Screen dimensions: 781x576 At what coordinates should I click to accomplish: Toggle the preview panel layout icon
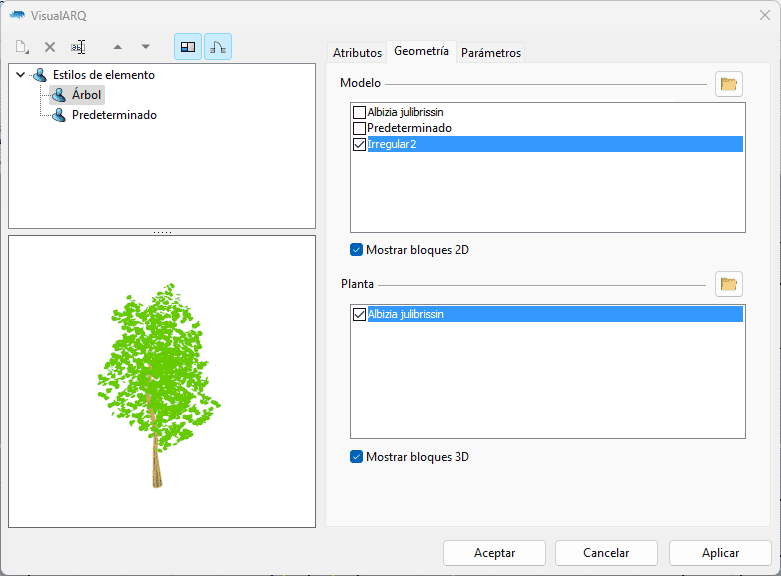[x=188, y=47]
